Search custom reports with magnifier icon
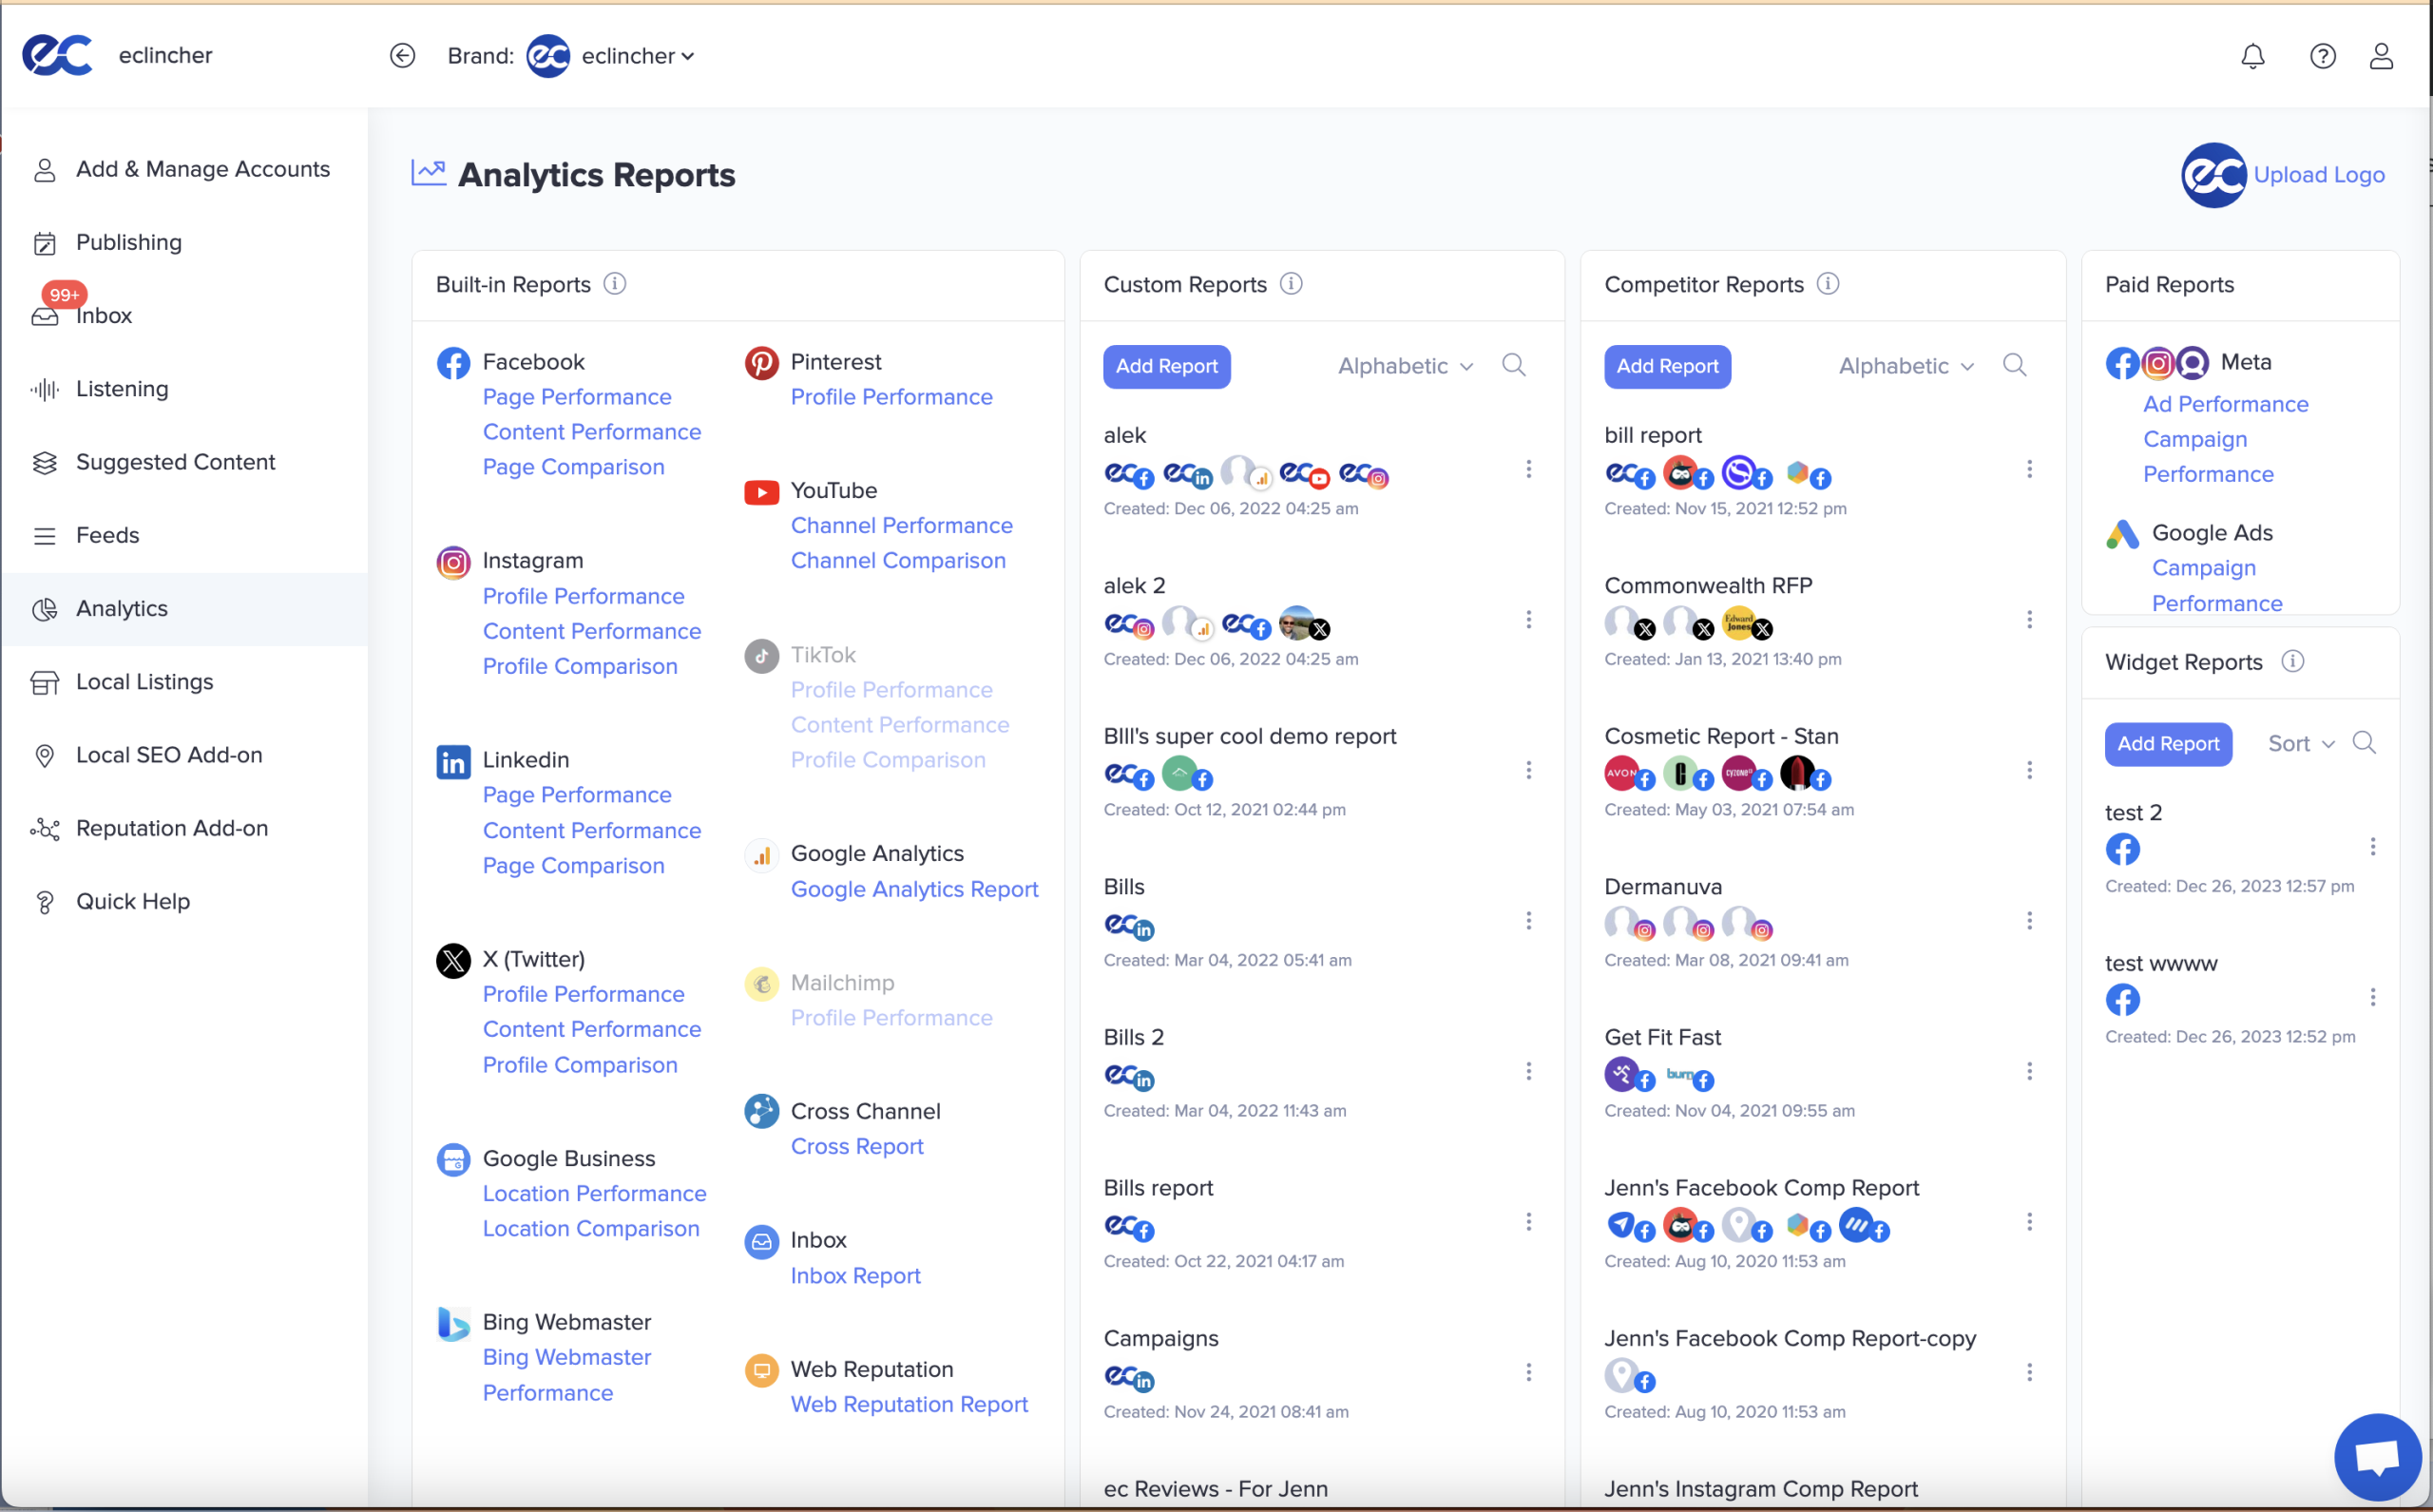2433x1512 pixels. click(1513, 365)
